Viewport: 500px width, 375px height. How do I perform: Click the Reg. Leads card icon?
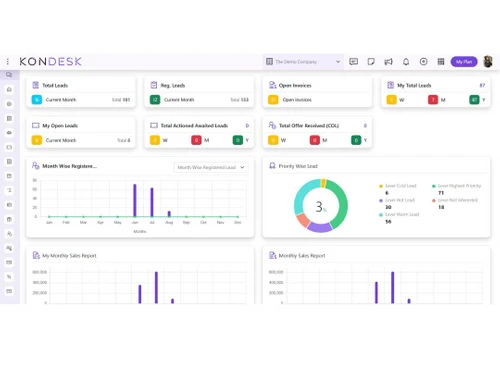[x=154, y=85]
